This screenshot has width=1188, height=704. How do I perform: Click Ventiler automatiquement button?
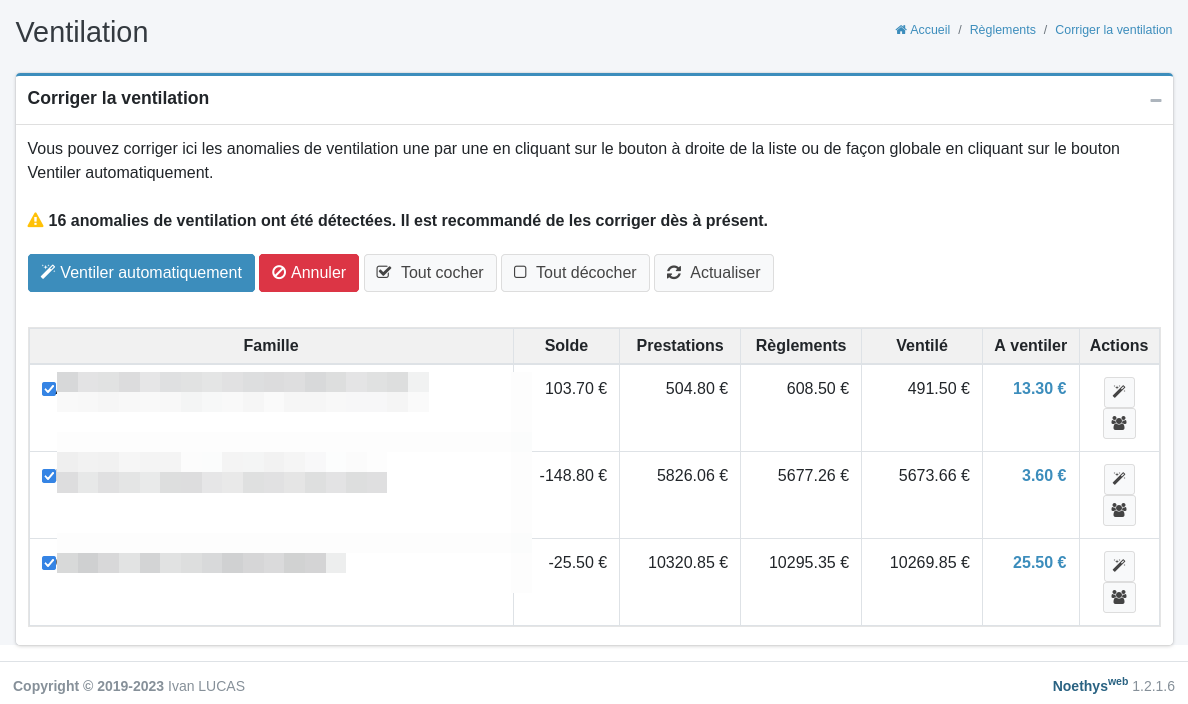tap(141, 273)
